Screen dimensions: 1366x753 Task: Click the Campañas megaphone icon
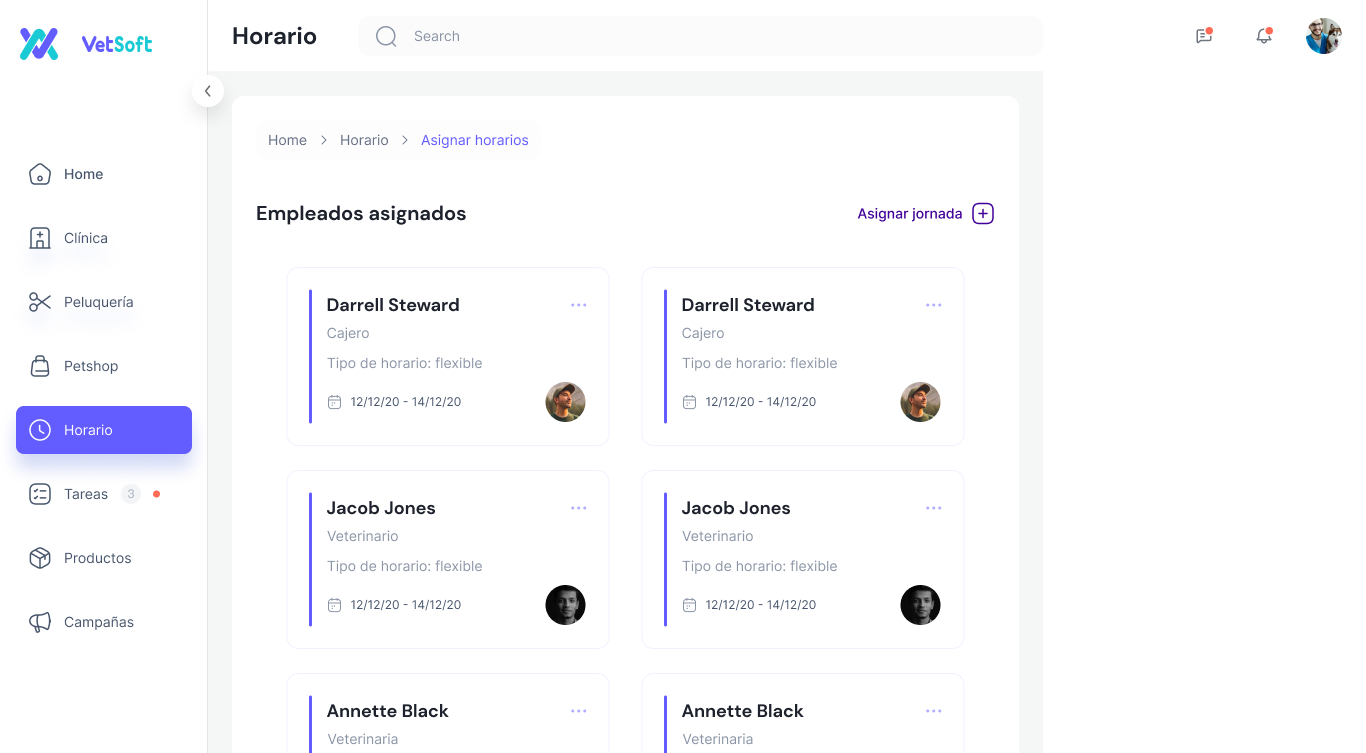tap(40, 622)
